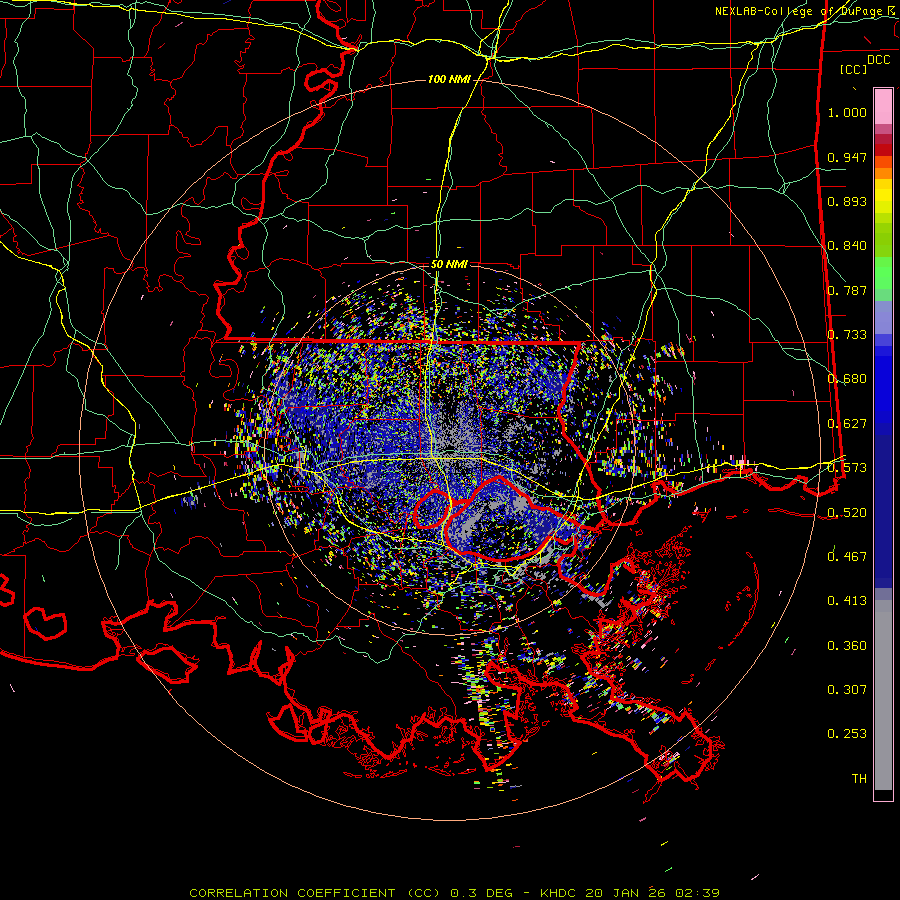Click the NEXLAB-College of DuPage credit text
The image size is (900, 900).
pyautogui.click(x=802, y=11)
